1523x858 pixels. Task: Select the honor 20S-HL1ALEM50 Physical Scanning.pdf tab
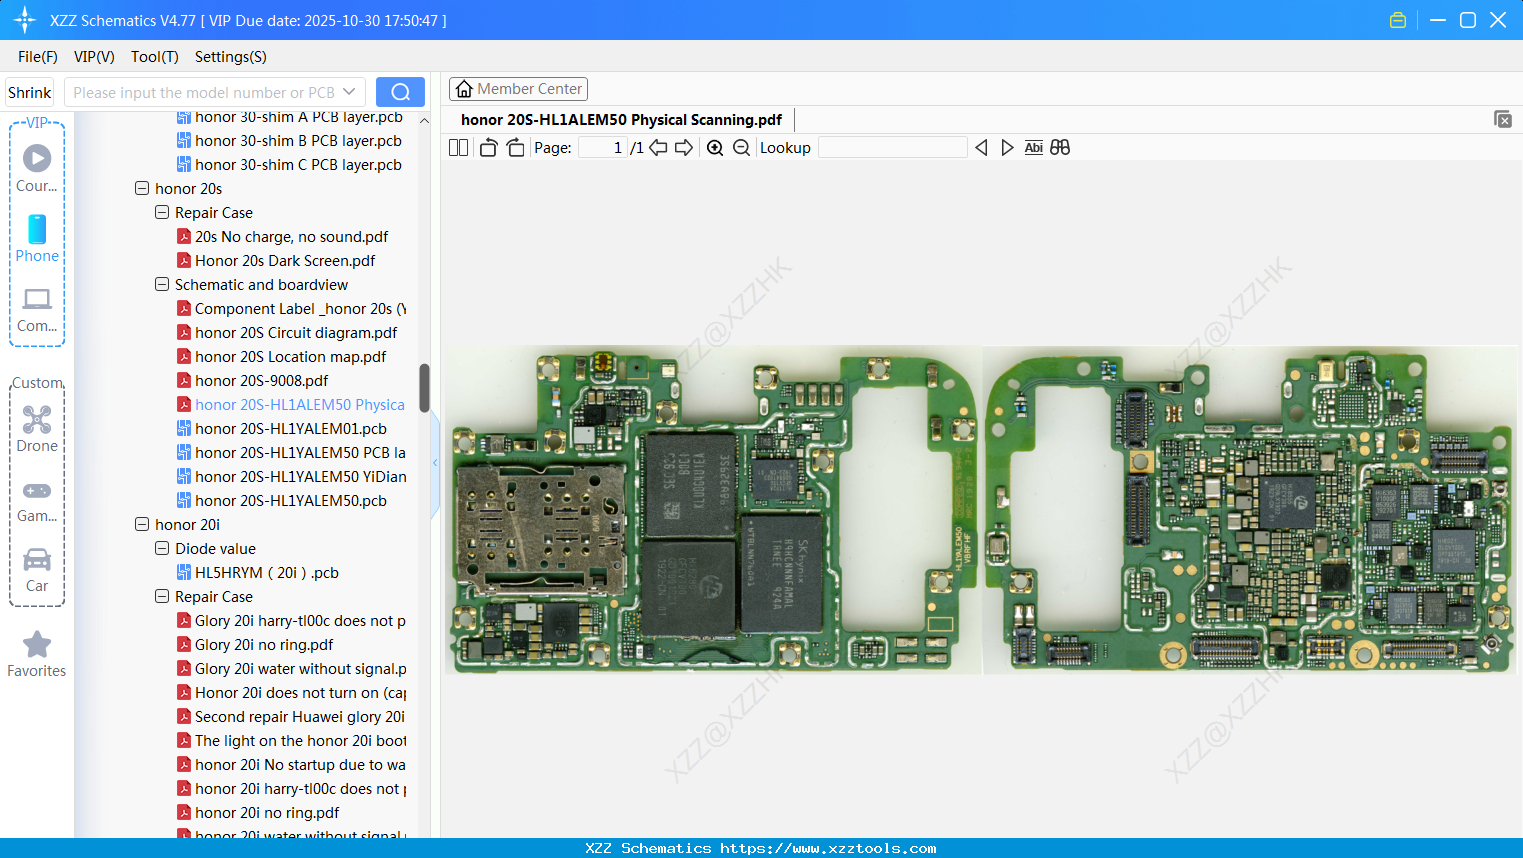click(621, 120)
